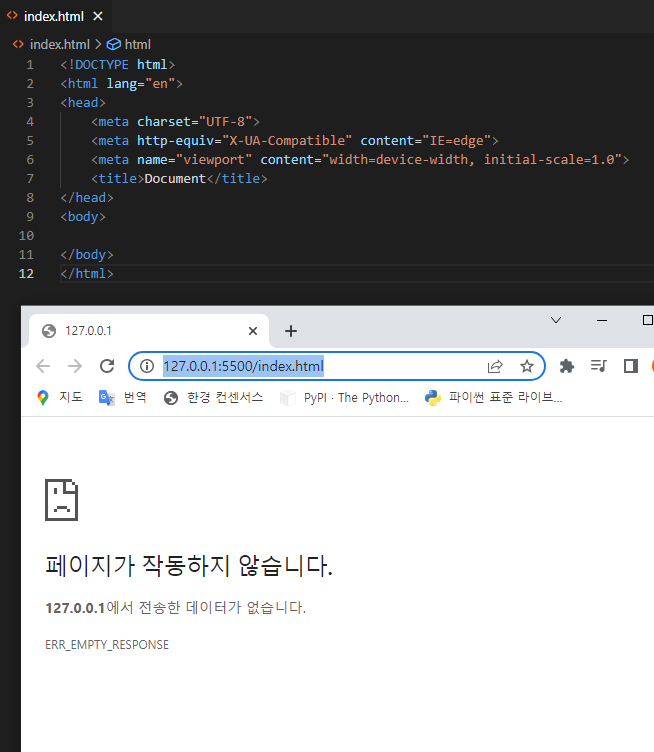
Task: Click the browser forward arrow
Action: coord(75,366)
